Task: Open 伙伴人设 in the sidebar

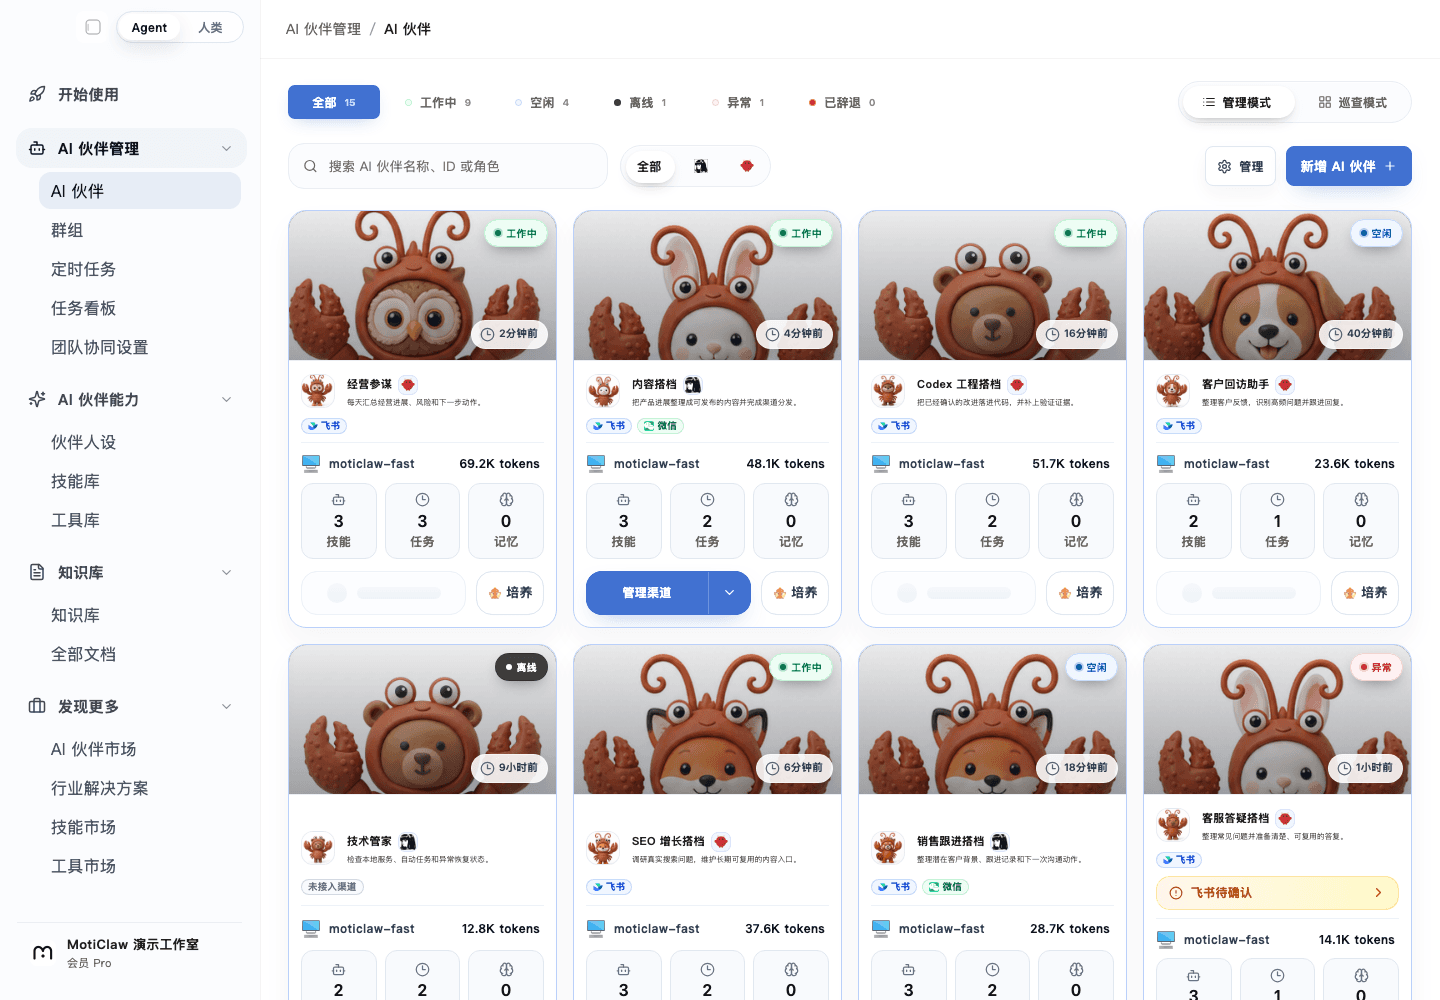Action: coord(140,442)
